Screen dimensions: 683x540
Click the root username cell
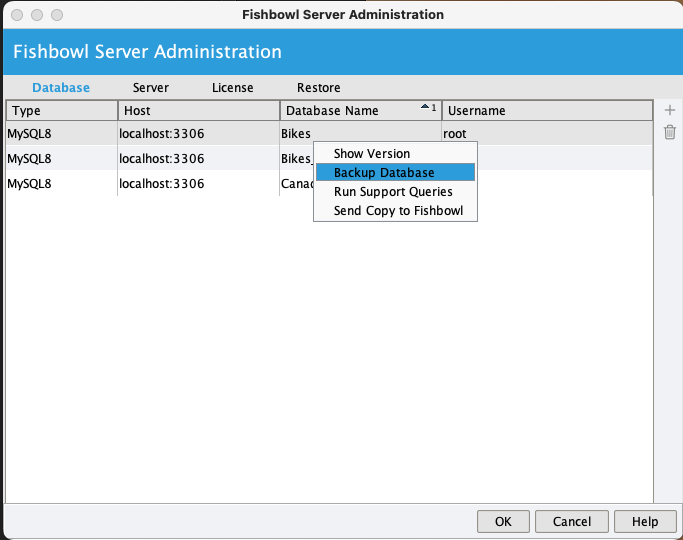[x=547, y=133]
